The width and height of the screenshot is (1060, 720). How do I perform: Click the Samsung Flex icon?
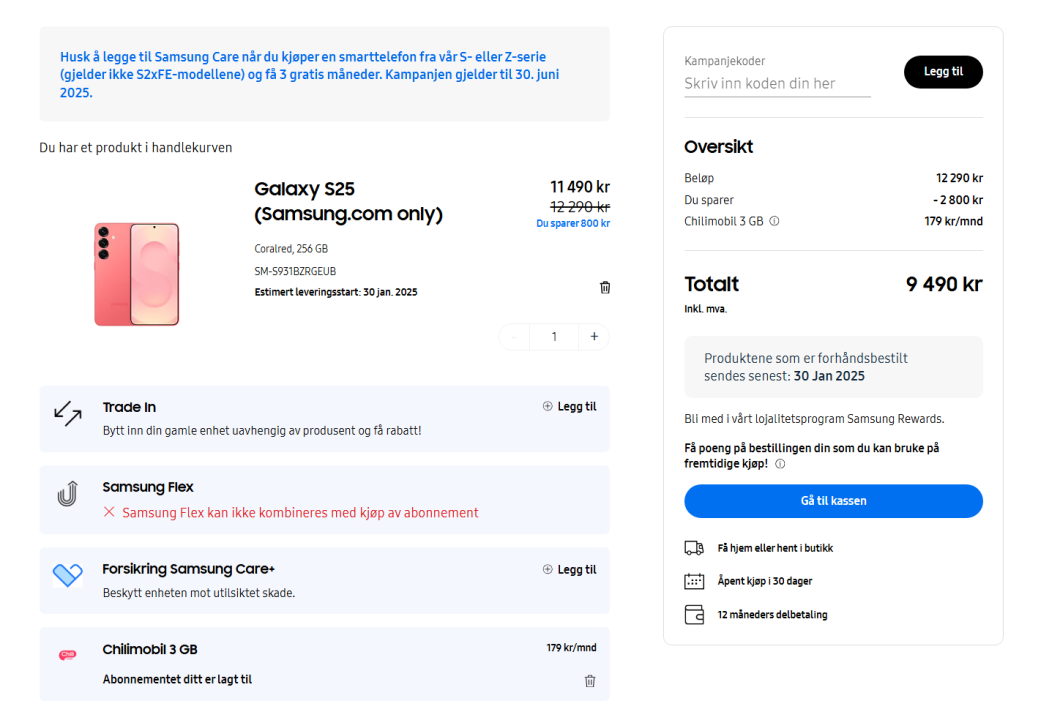click(x=67, y=493)
